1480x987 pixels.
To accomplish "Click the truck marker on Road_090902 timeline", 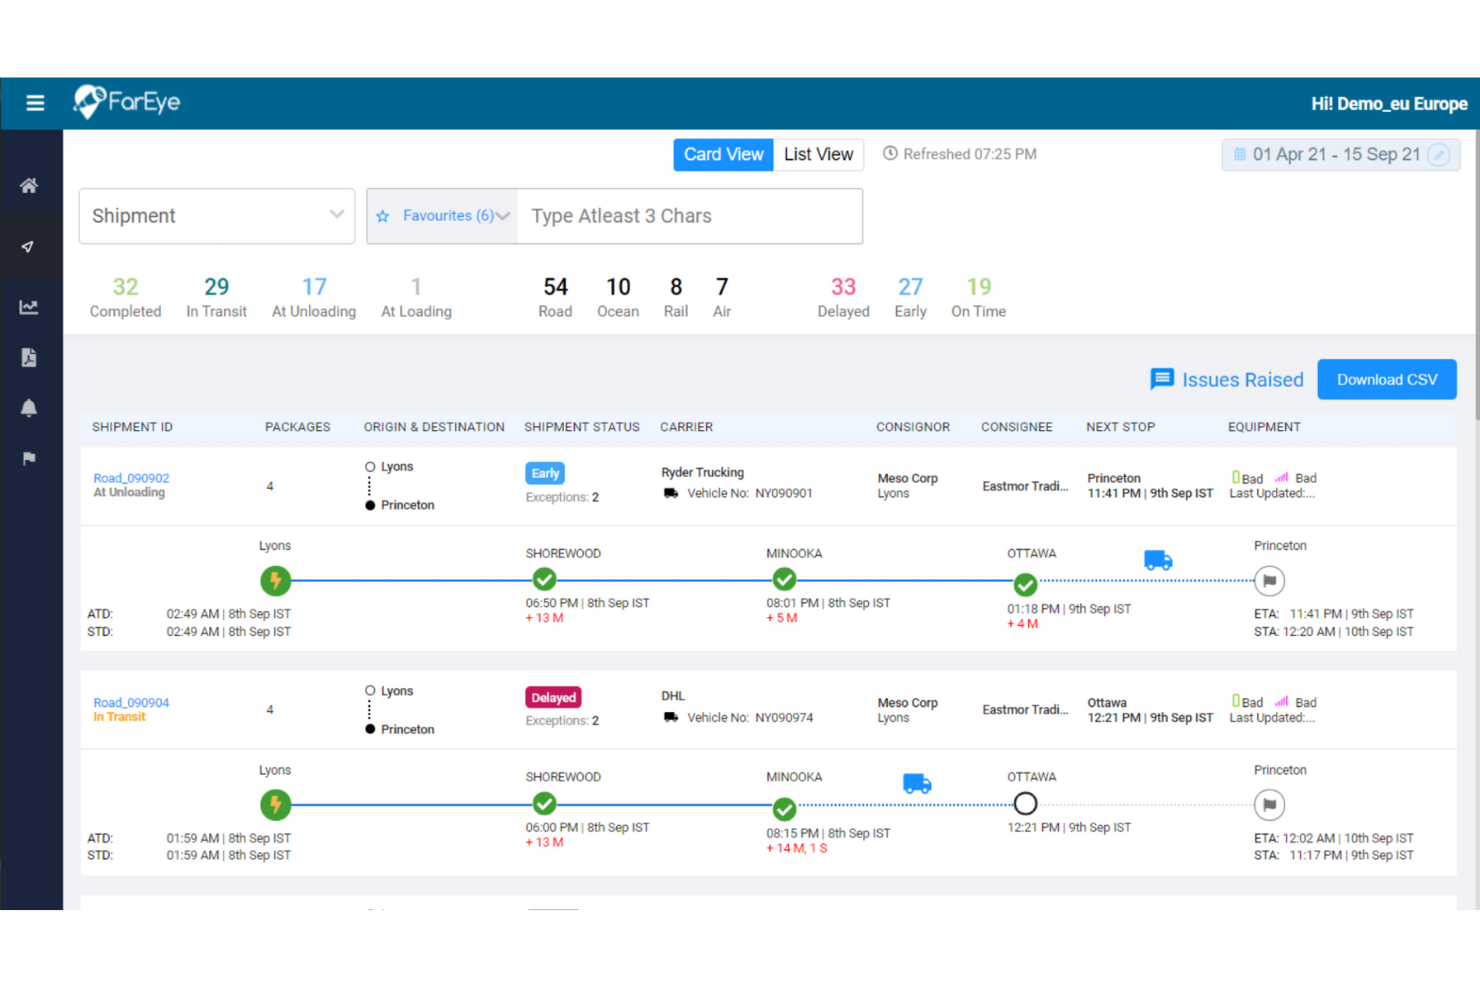I will pyautogui.click(x=1158, y=560).
